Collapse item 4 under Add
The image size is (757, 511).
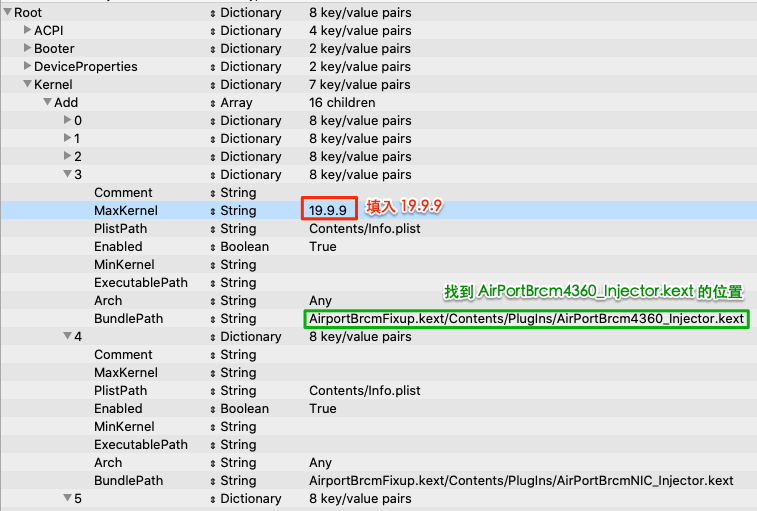click(68, 336)
